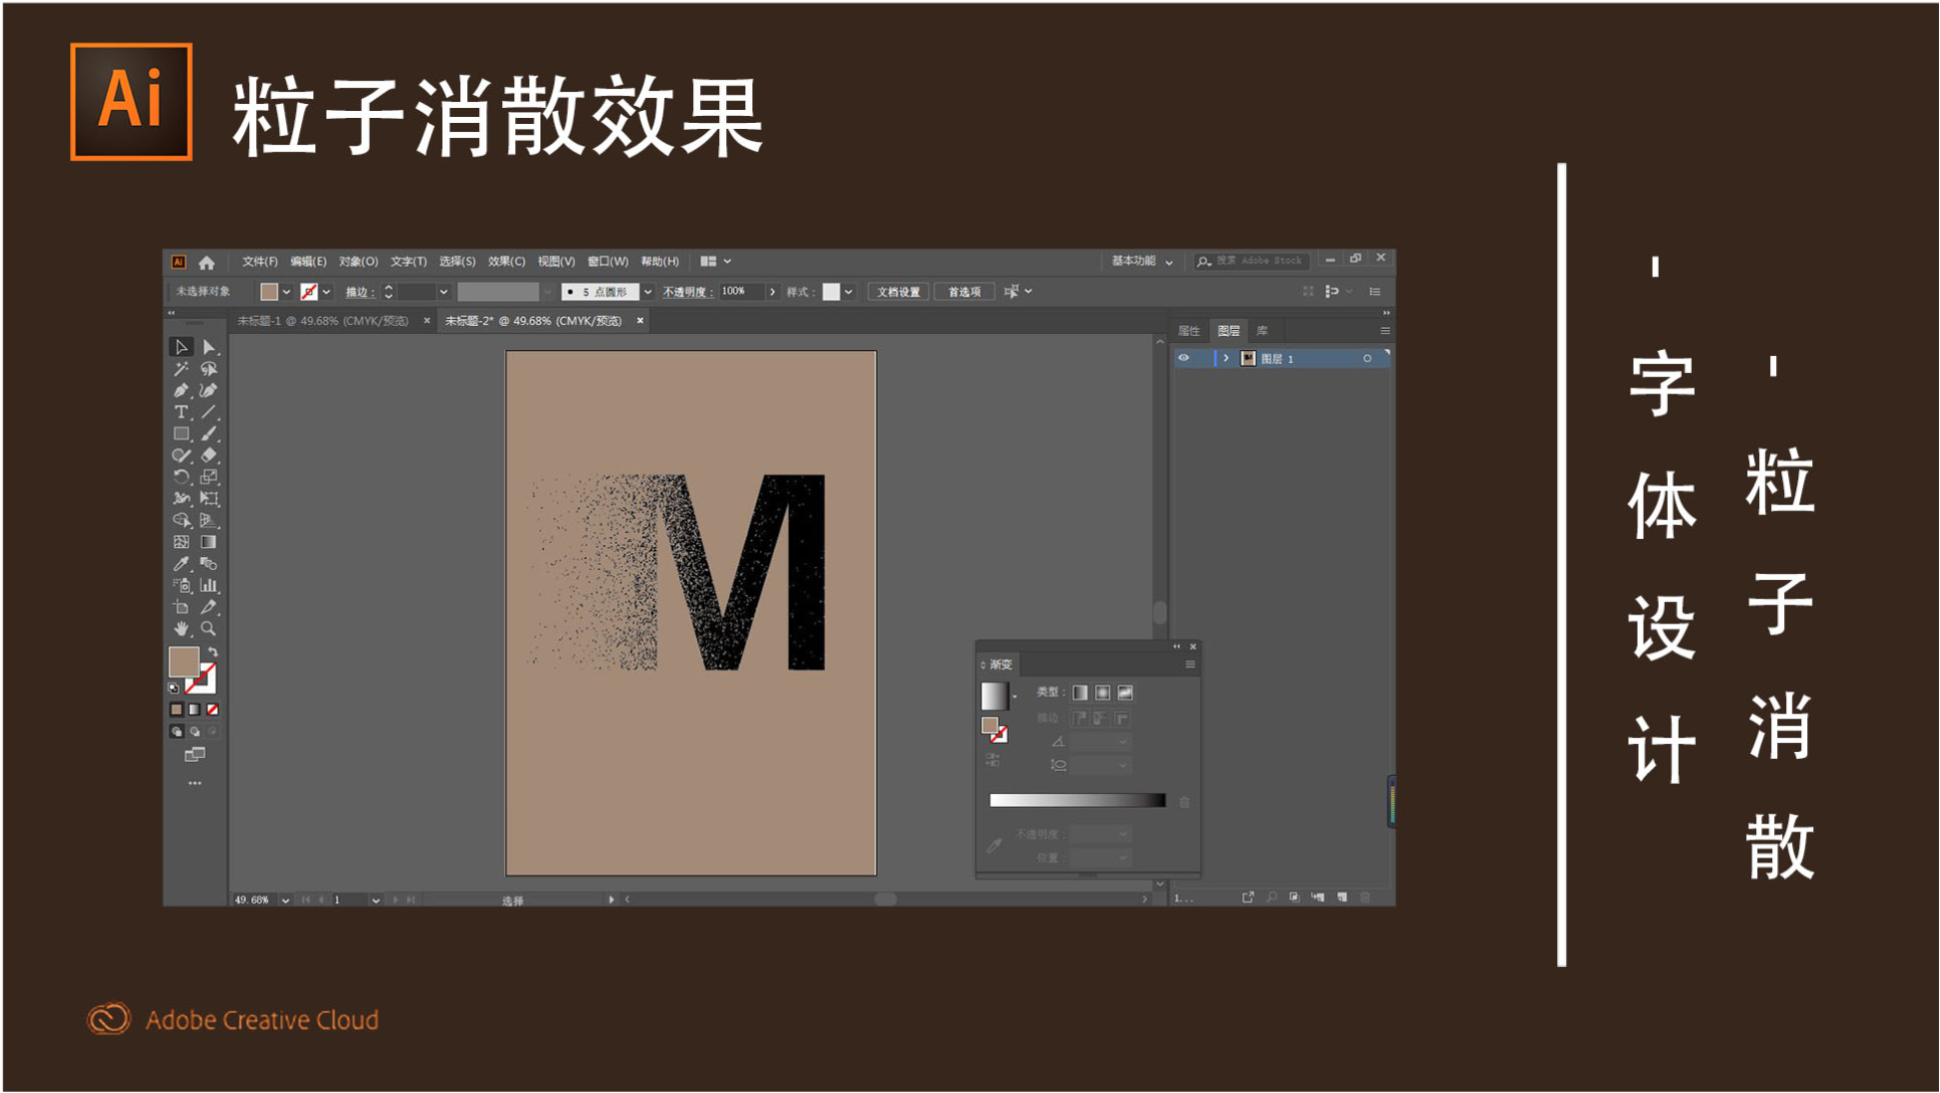Open the Gradient panel menu icon
1940x1093 pixels.
1190,664
